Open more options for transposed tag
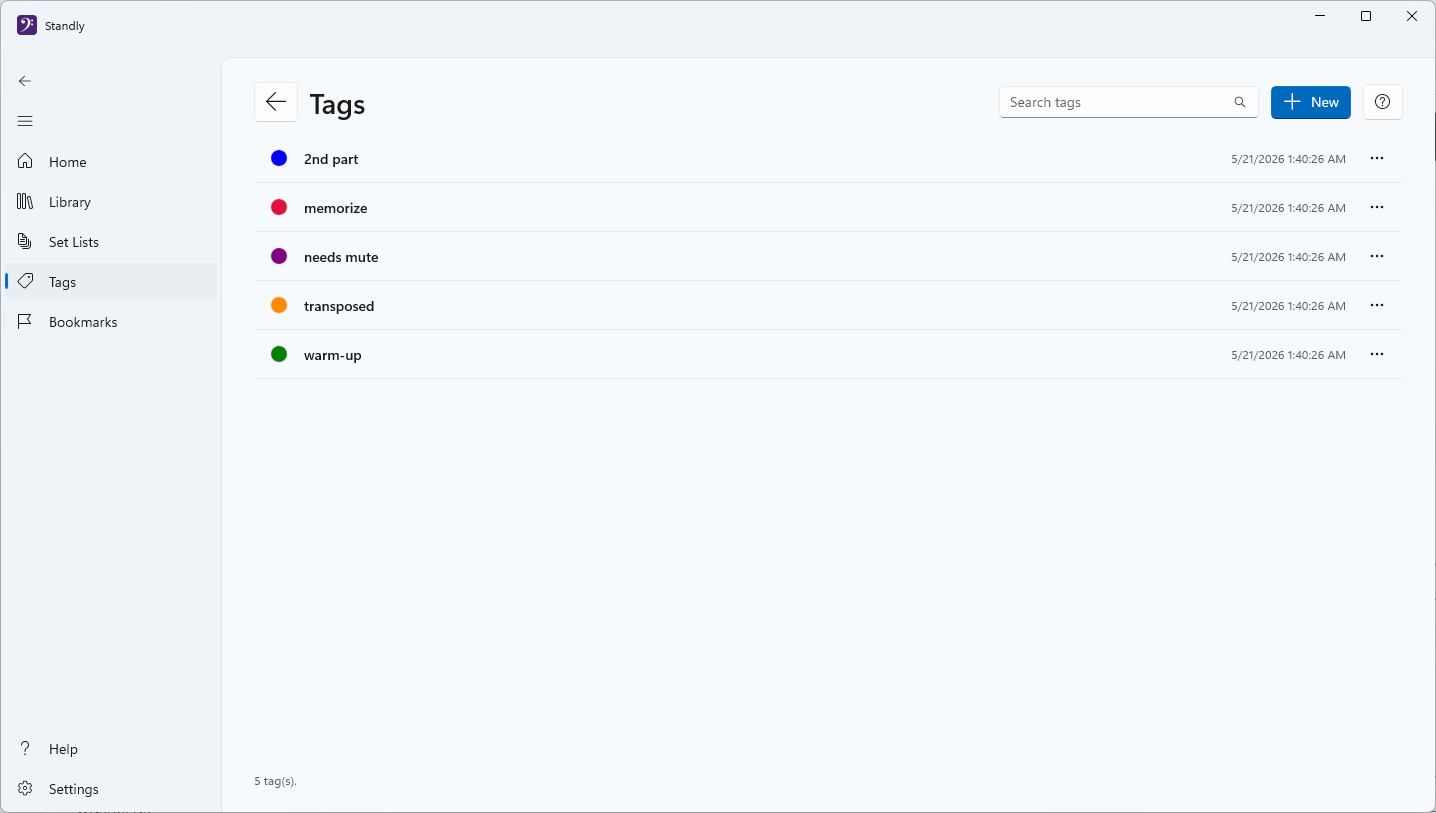Image resolution: width=1436 pixels, height=813 pixels. tap(1377, 305)
